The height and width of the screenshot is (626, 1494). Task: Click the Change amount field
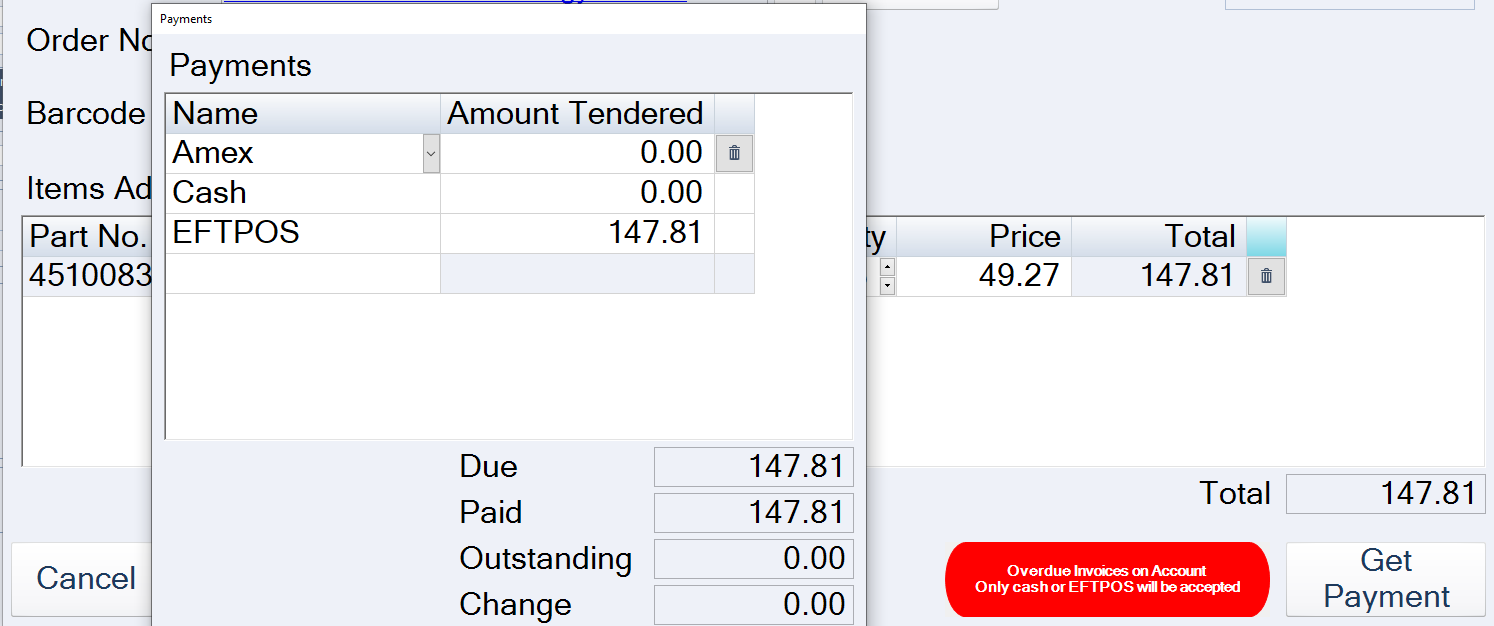[753, 605]
